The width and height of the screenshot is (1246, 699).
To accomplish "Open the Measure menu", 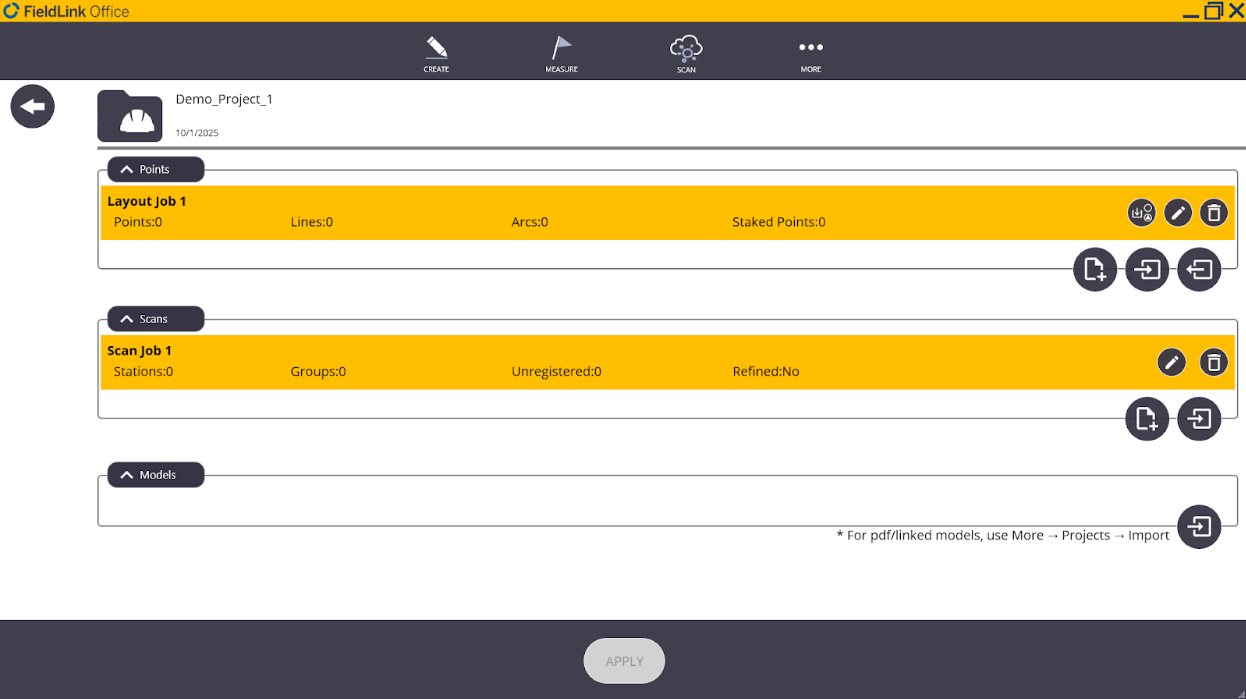I will 561,53.
